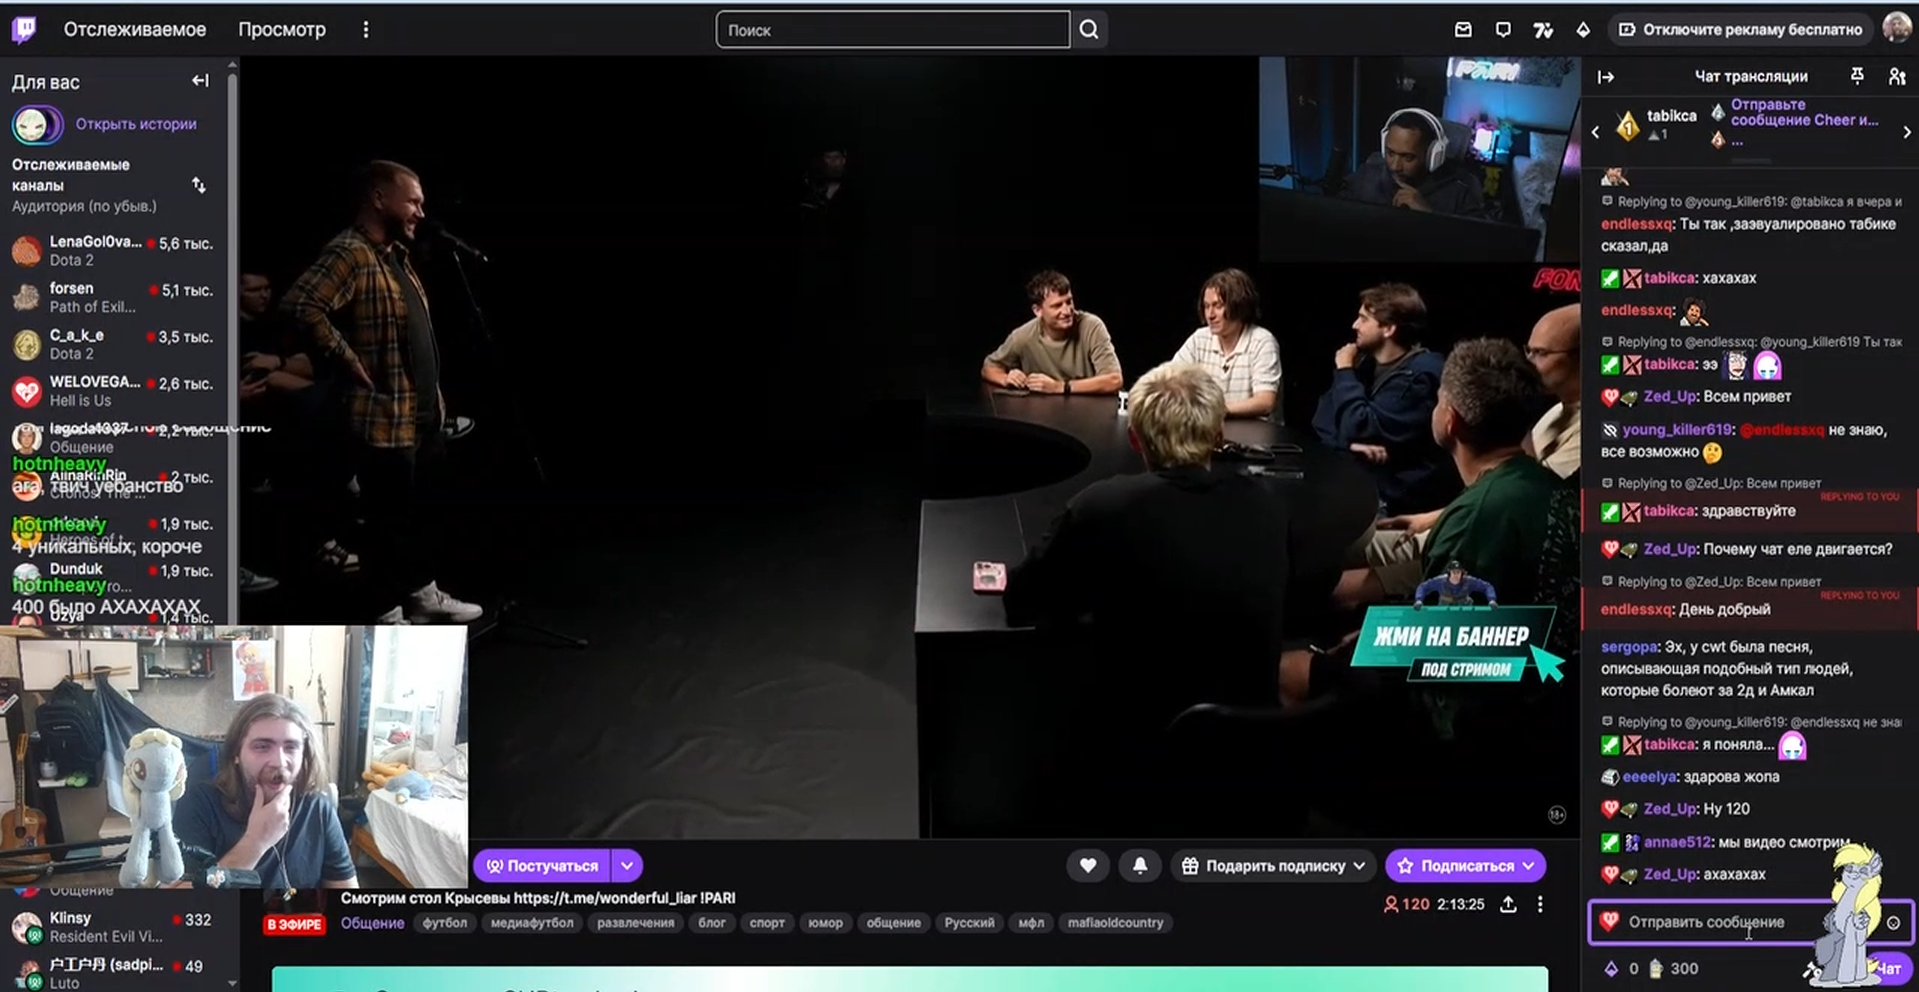Screen dimensions: 1919x992
Task: Open the Общение category link
Action: pyautogui.click(x=372, y=923)
